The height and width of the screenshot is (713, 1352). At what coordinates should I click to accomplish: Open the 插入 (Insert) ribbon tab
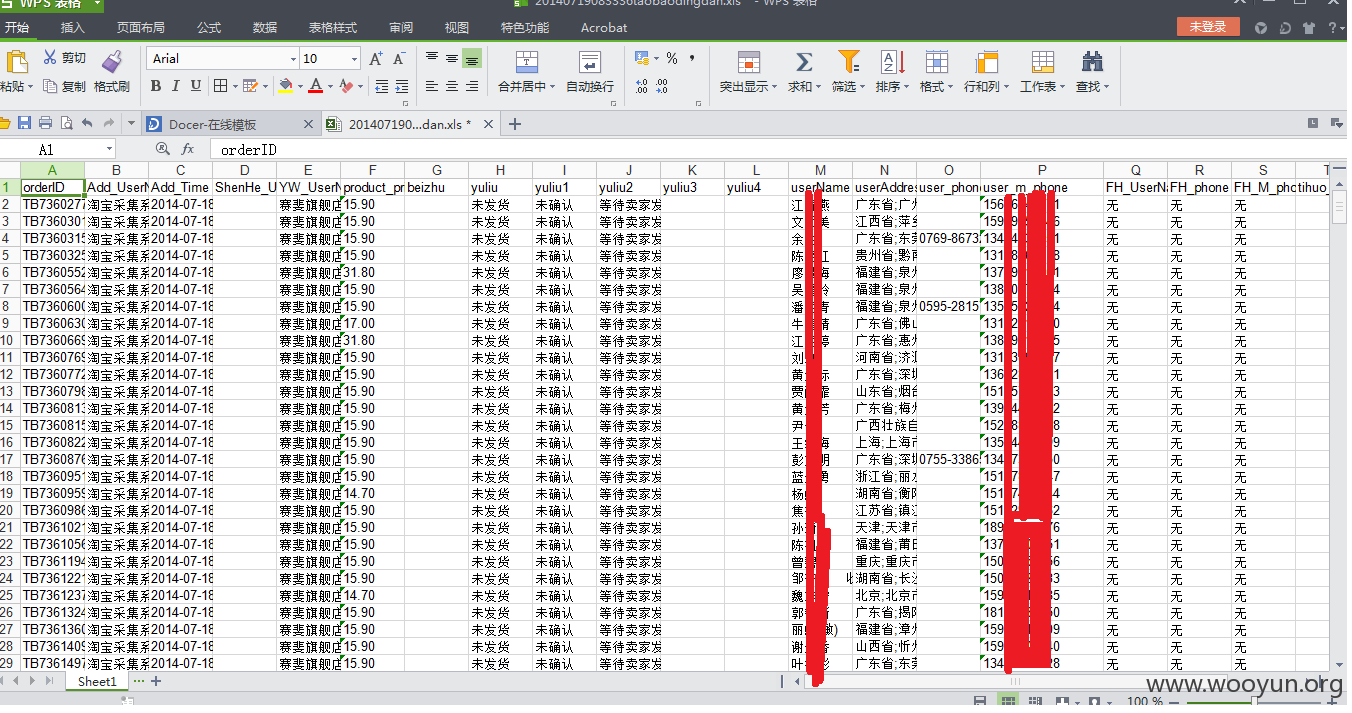[x=72, y=27]
